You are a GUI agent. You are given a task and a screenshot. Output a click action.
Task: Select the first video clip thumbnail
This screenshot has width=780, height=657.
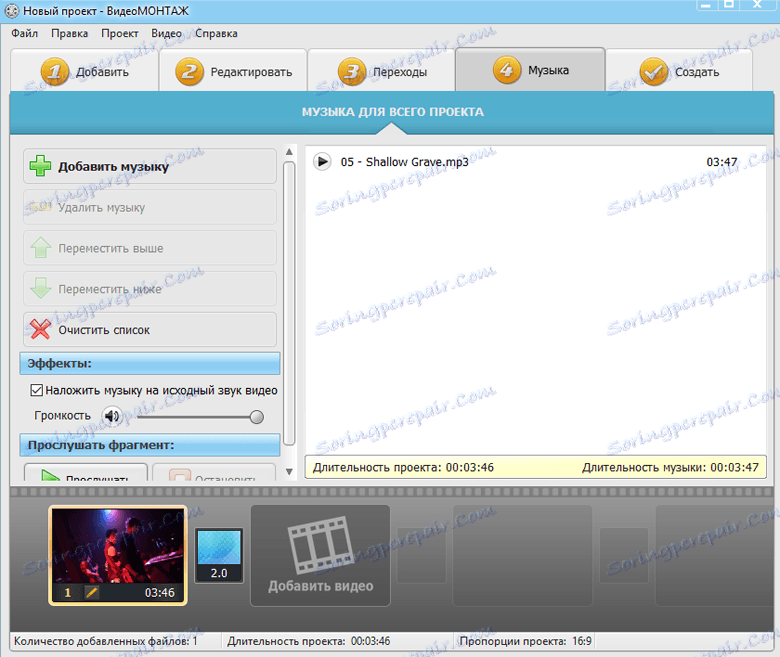[x=118, y=555]
